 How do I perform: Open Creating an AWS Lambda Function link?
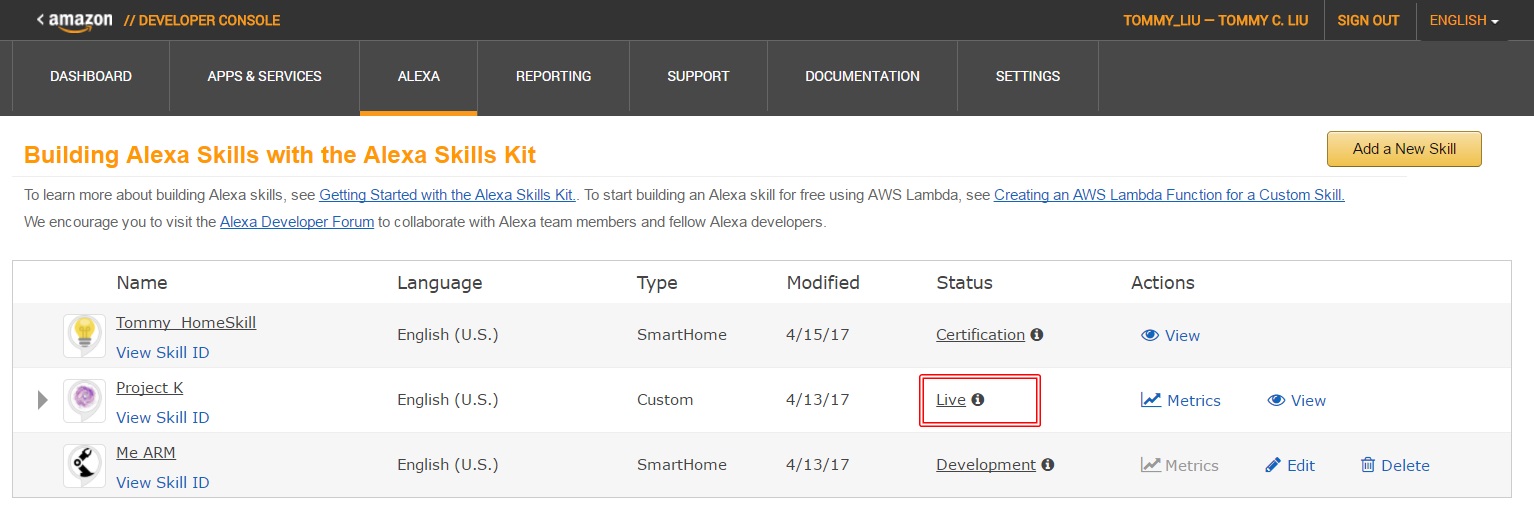(x=1169, y=195)
